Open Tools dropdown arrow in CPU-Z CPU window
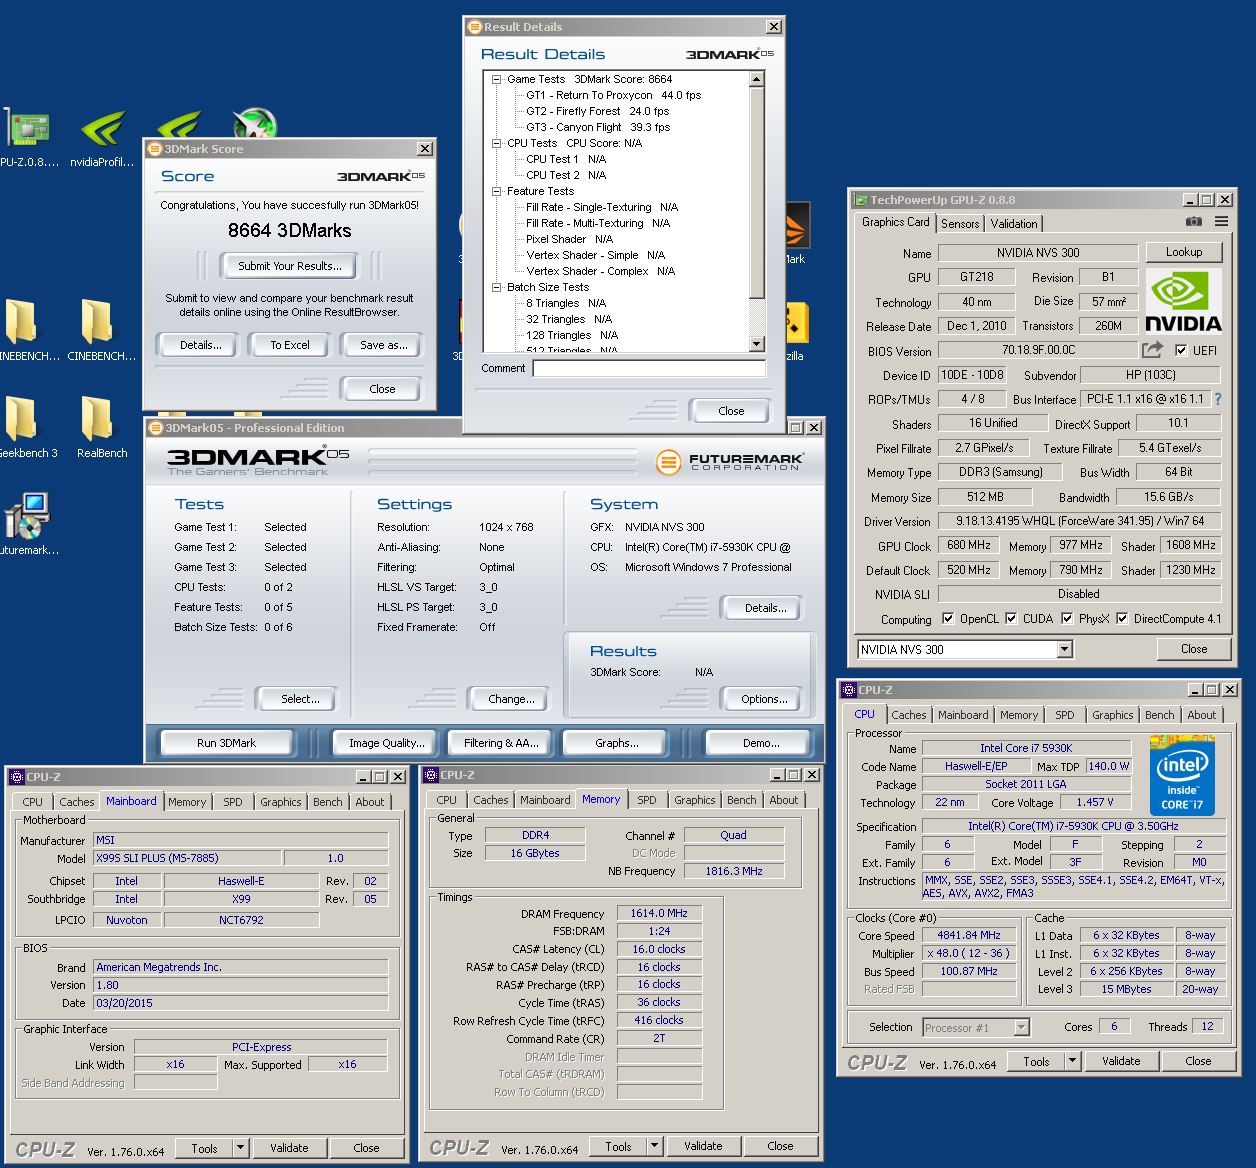The width and height of the screenshot is (1256, 1168). 1072,1061
